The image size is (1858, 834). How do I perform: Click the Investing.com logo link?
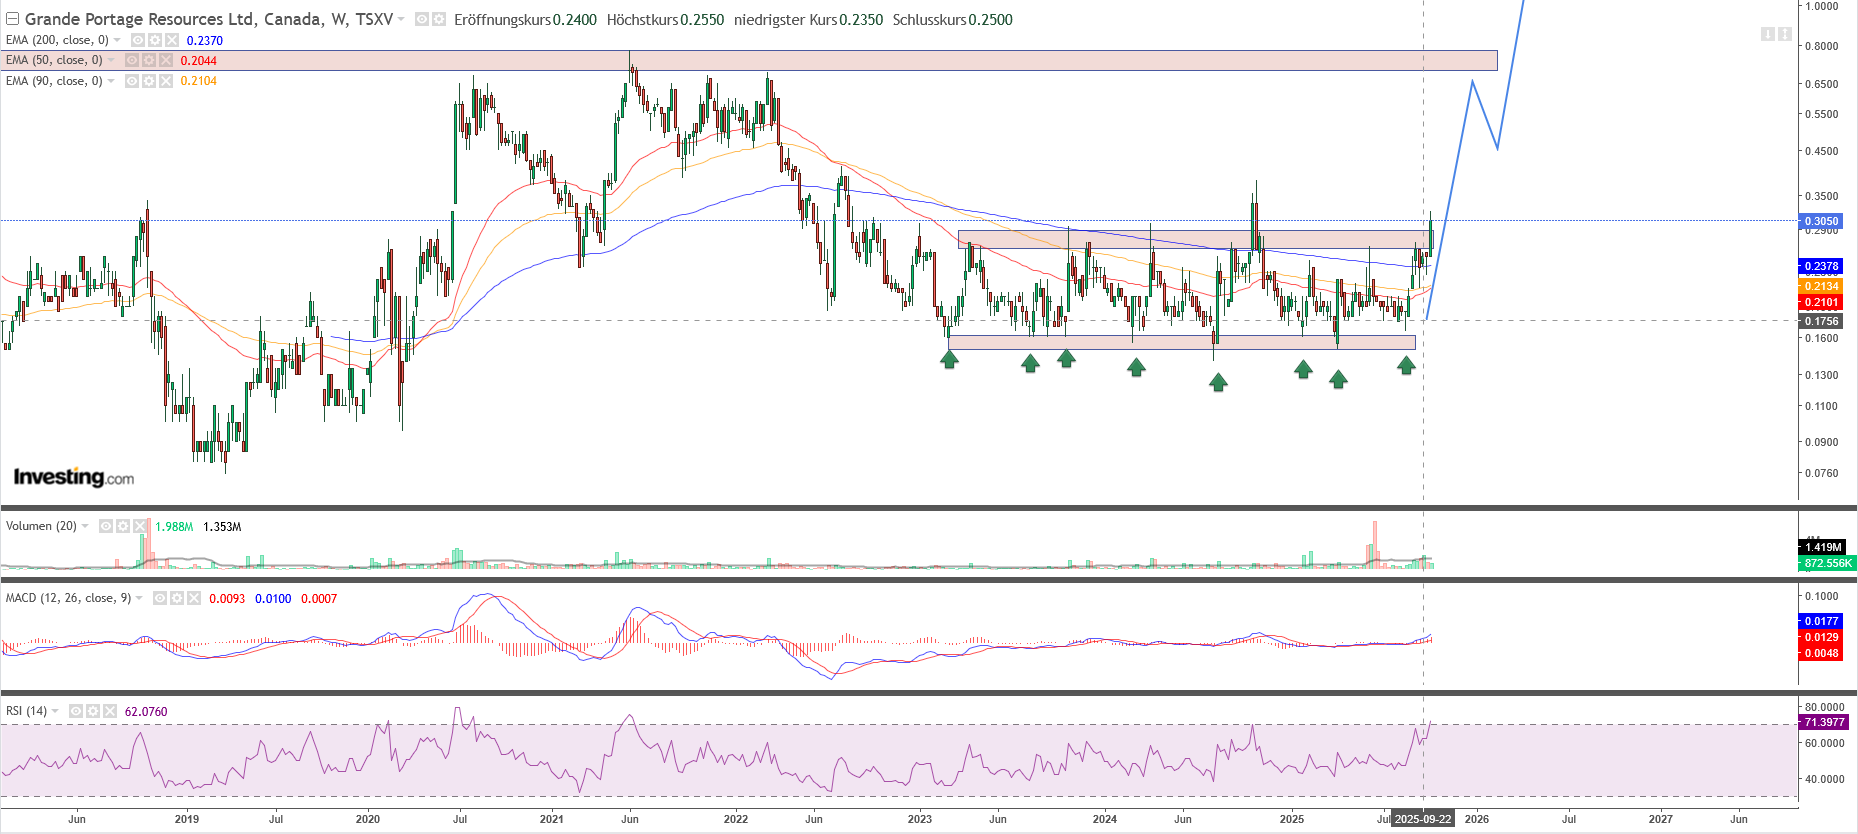point(74,477)
